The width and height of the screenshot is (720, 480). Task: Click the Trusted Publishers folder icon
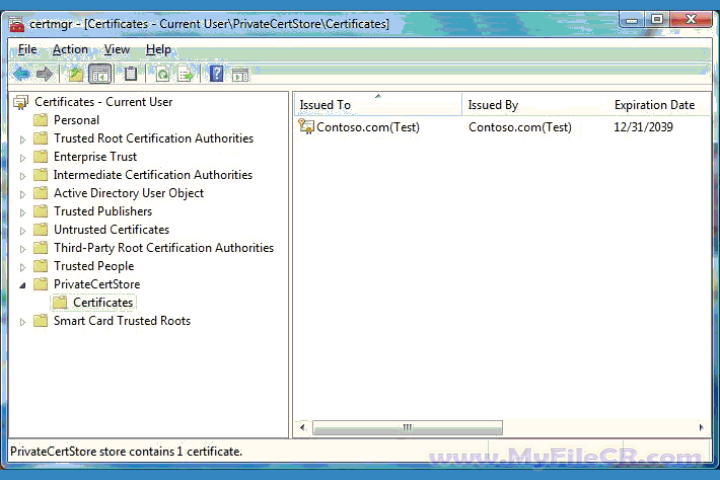coord(41,211)
